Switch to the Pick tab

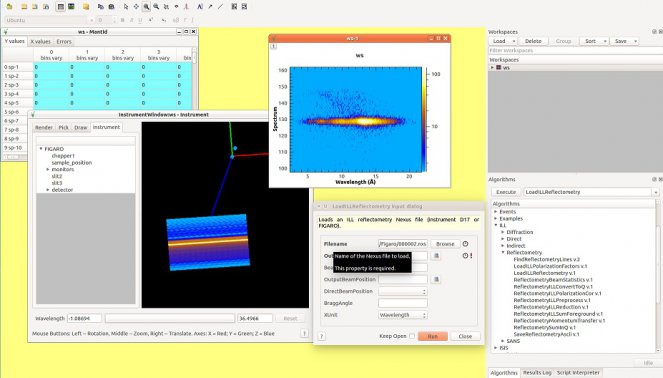coord(63,127)
